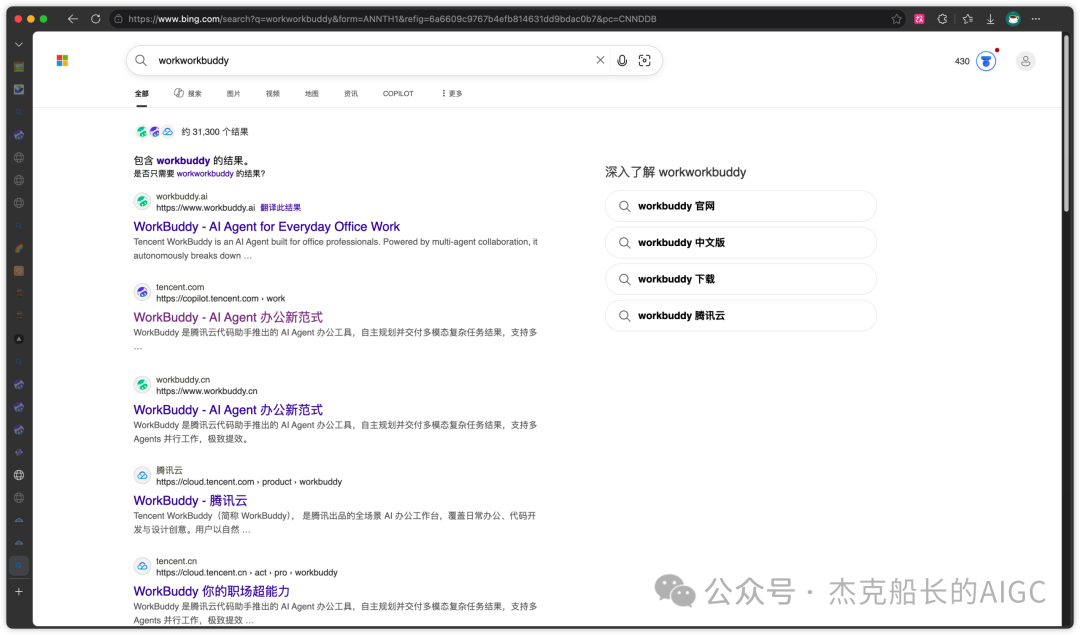Click 翻译此结果 translate link
The height and width of the screenshot is (635, 1080).
click(x=280, y=208)
